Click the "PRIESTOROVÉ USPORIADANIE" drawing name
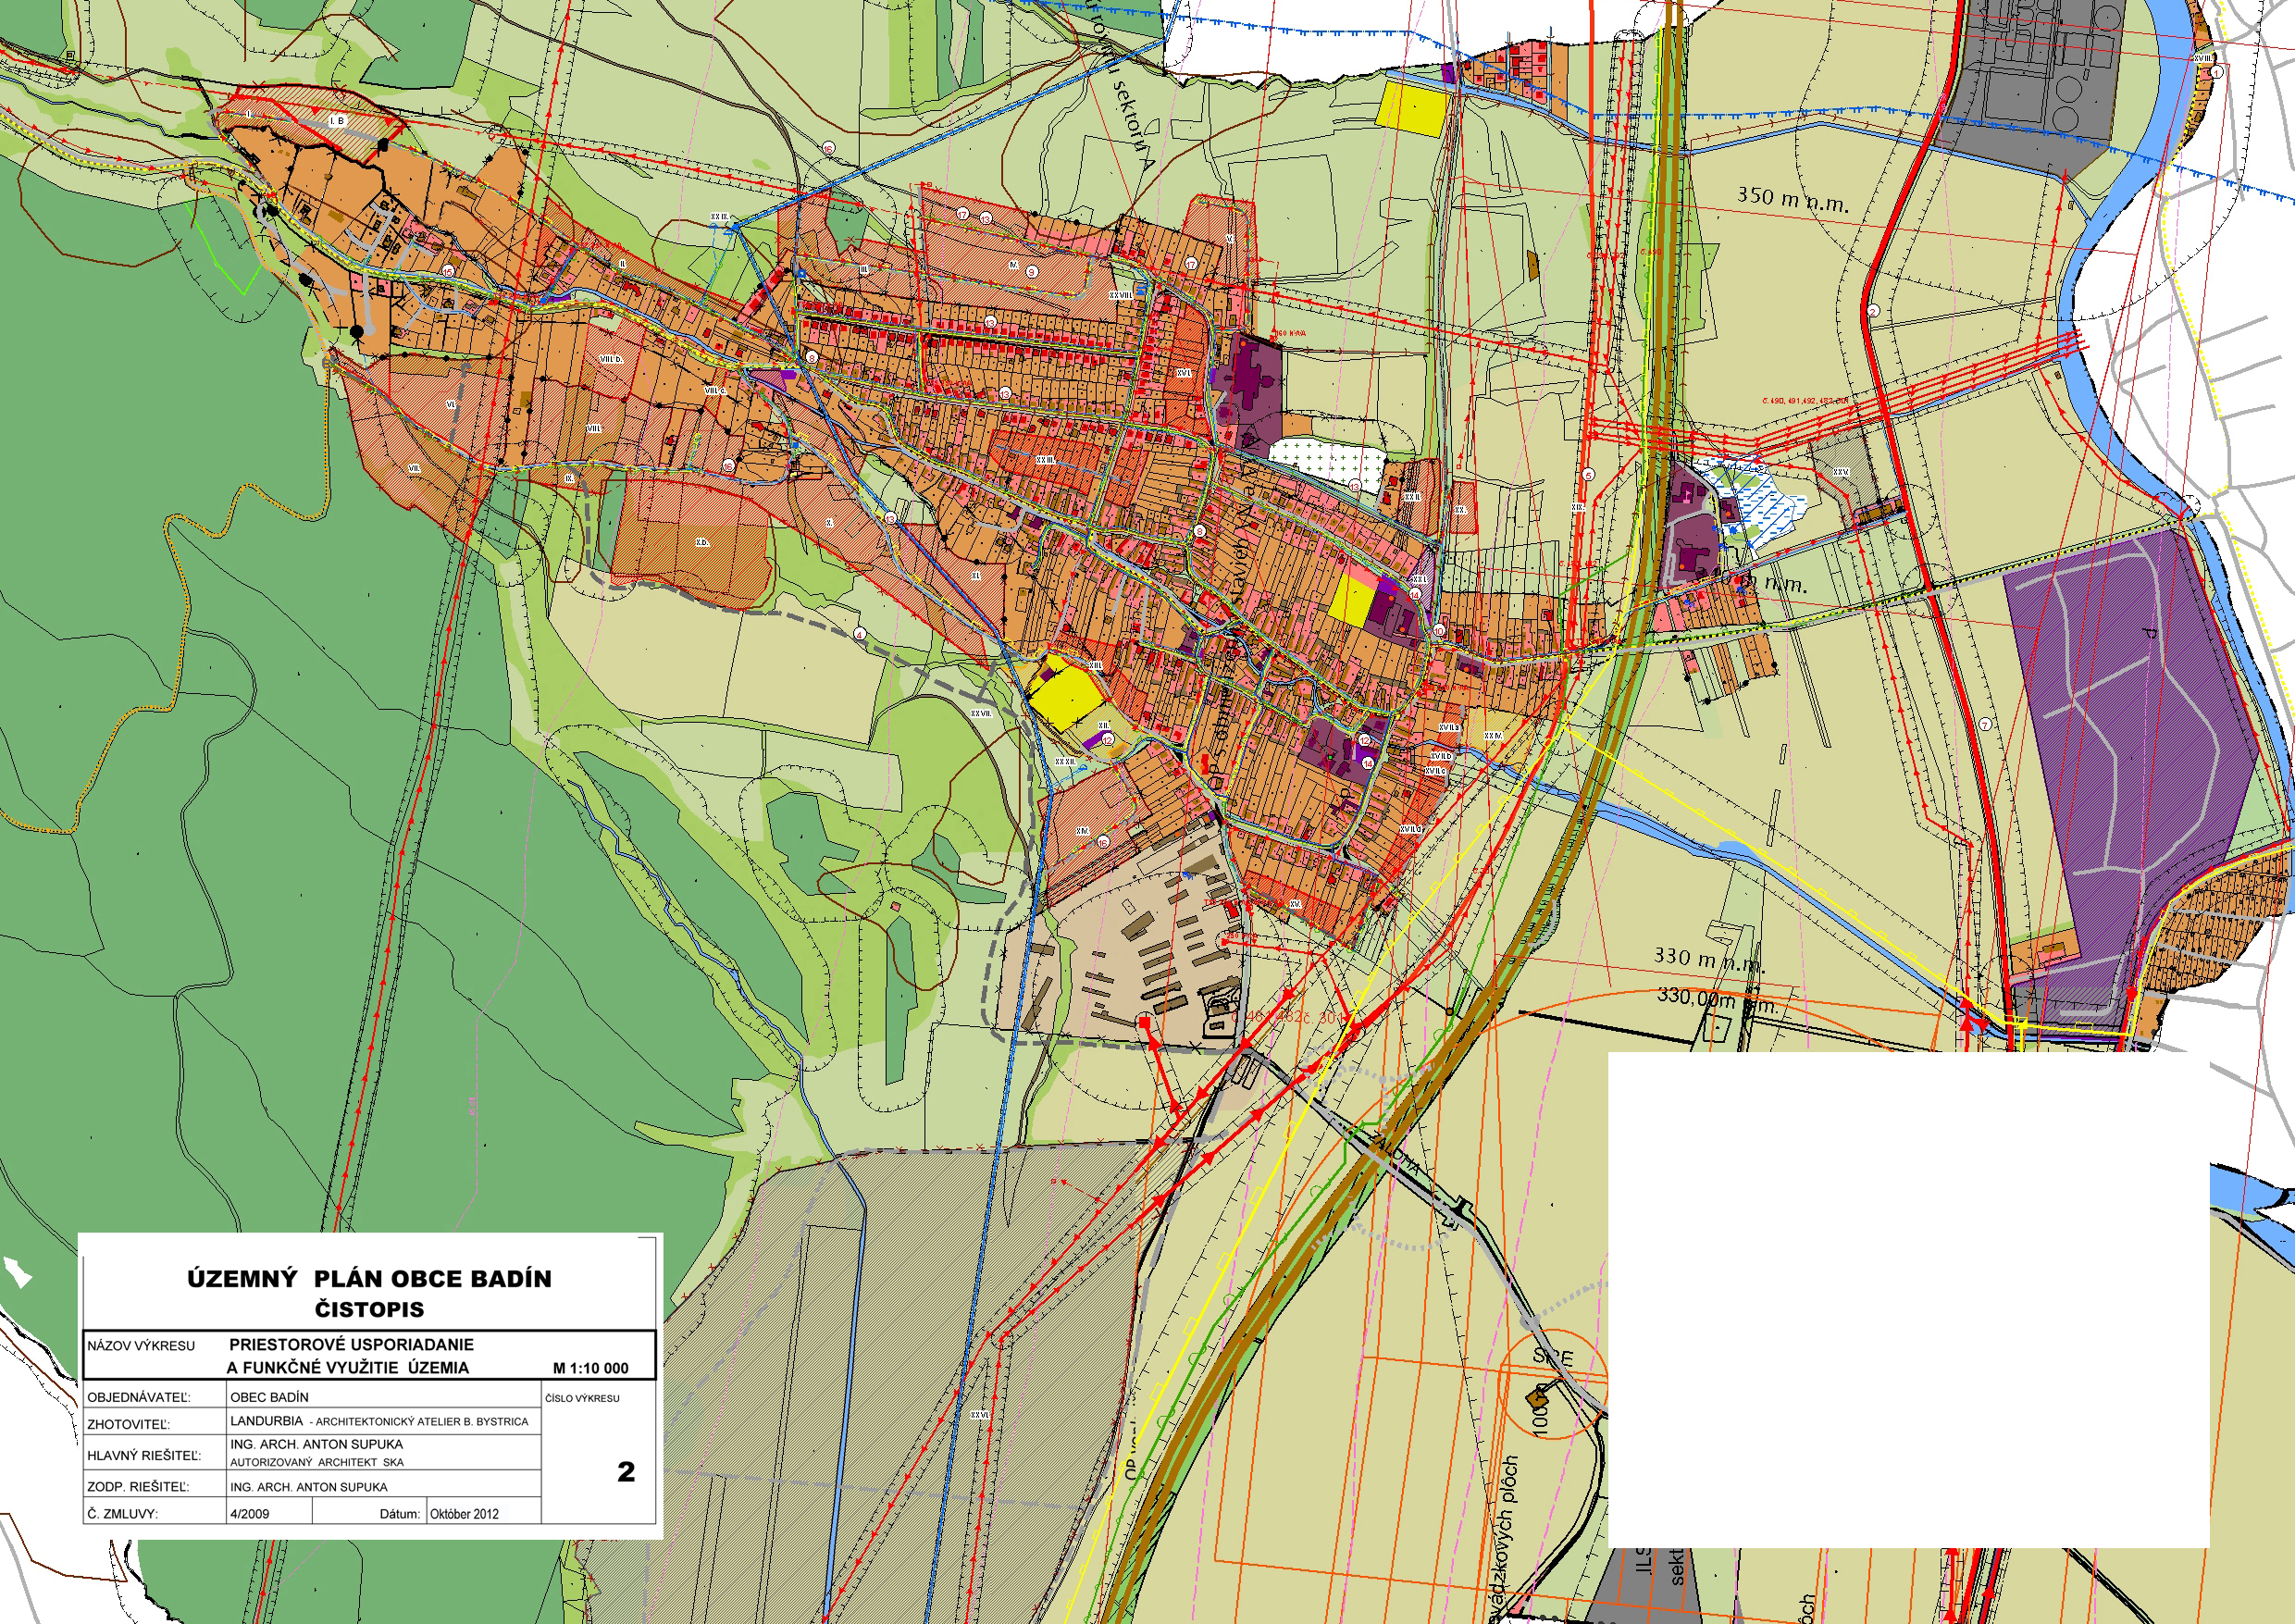Viewport: 2295px width, 1624px height. coord(351,1344)
